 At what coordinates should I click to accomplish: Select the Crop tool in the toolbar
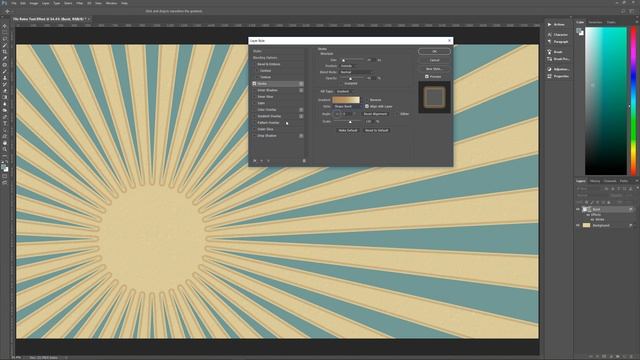pos(5,52)
